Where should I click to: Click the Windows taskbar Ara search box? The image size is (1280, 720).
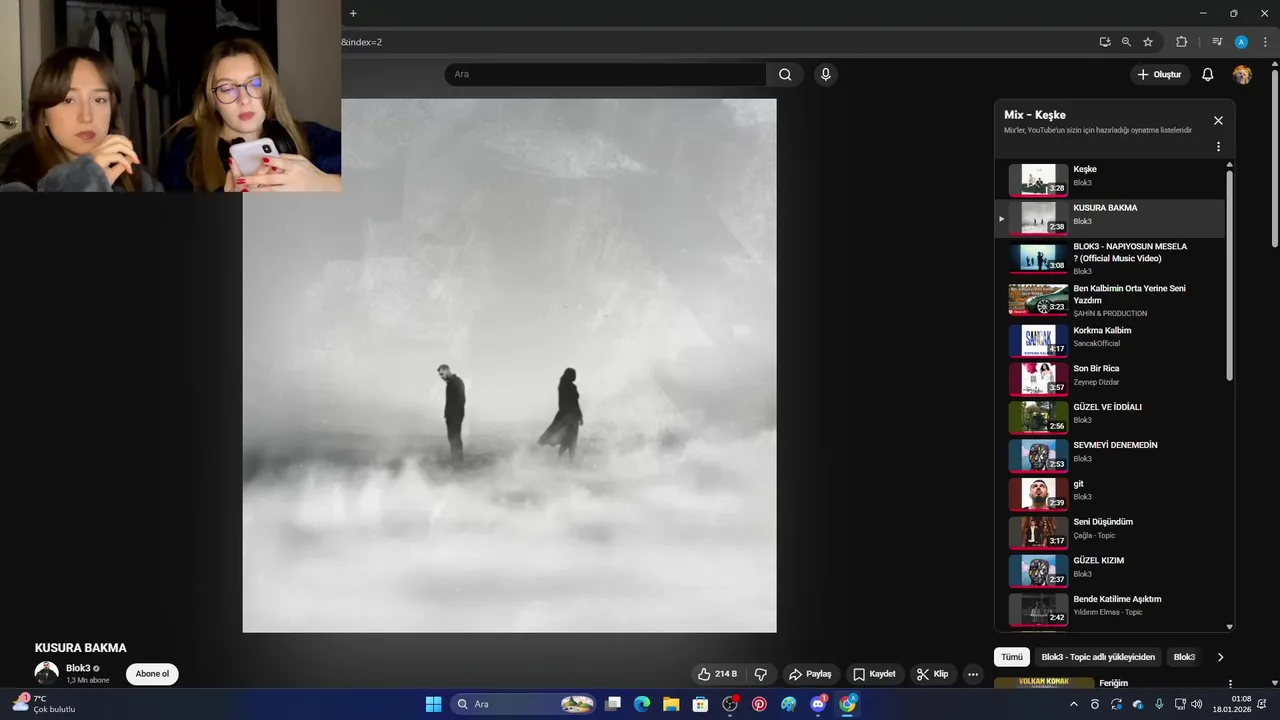pyautogui.click(x=523, y=704)
